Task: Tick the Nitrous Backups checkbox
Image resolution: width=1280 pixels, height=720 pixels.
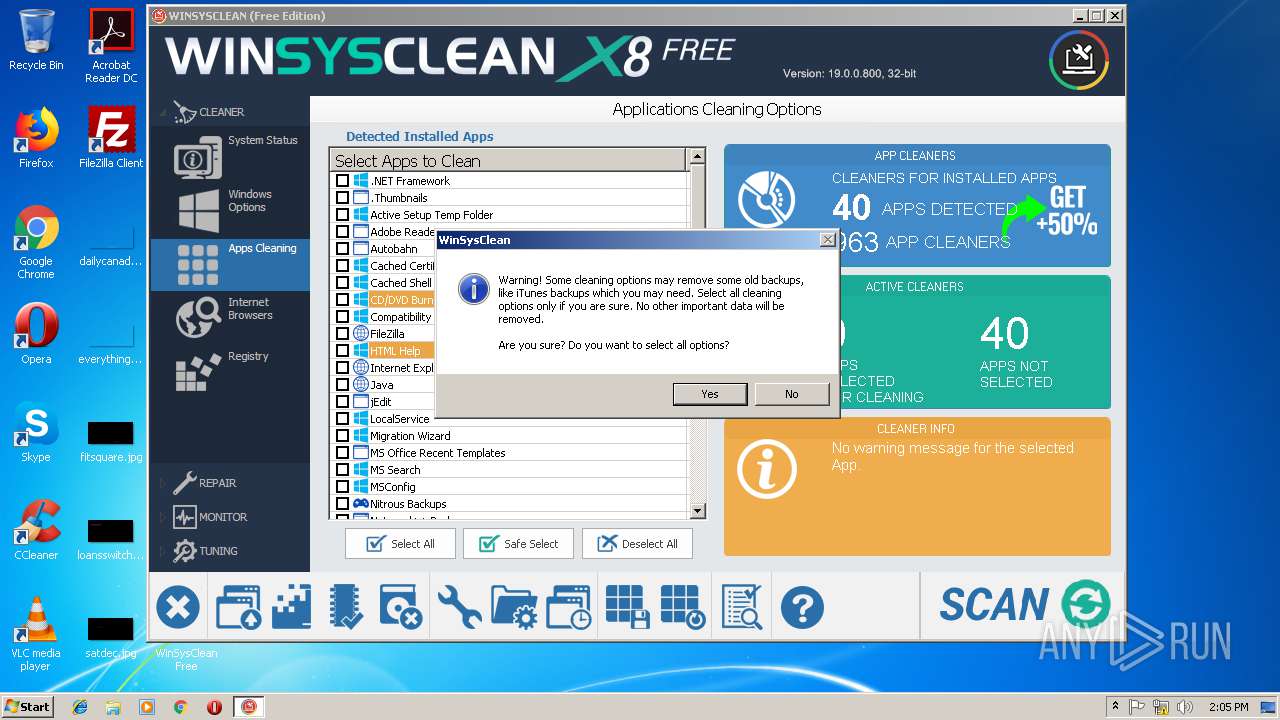Action: click(342, 504)
